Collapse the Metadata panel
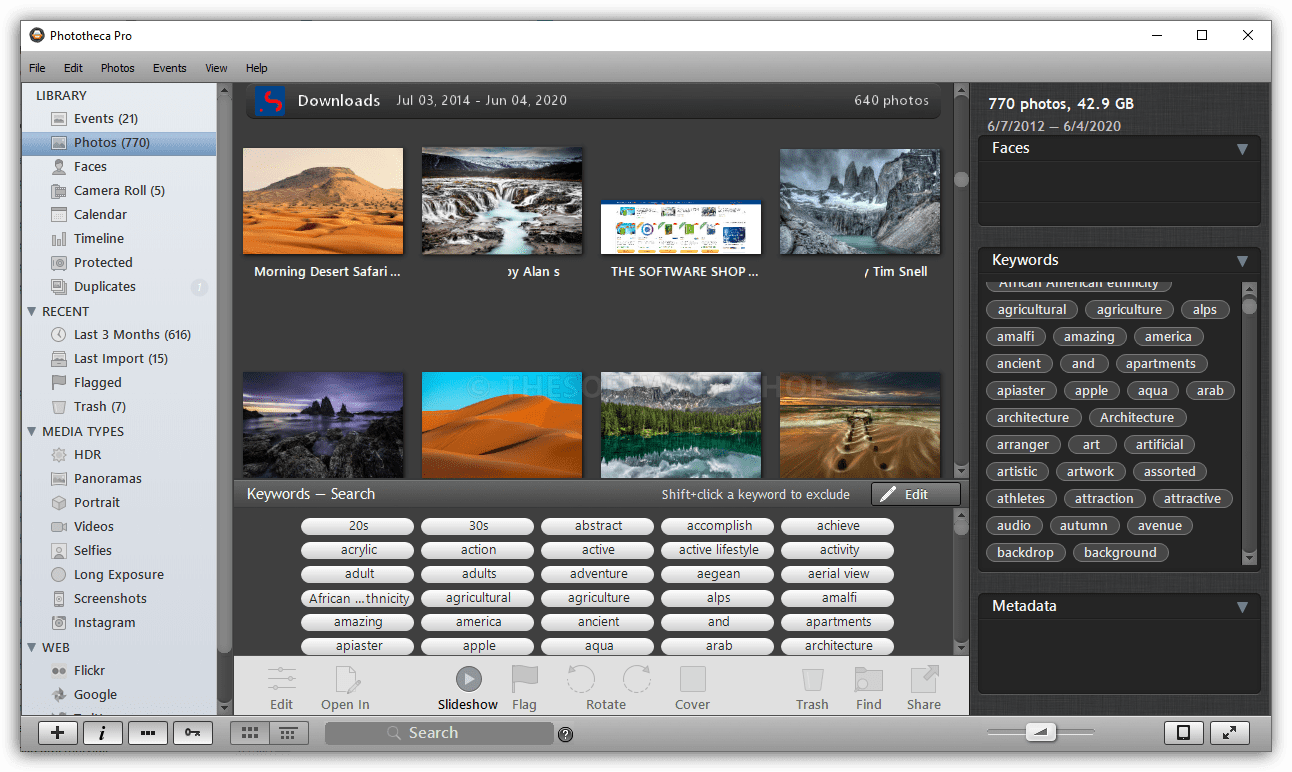This screenshot has height=772, width=1292. click(x=1242, y=607)
